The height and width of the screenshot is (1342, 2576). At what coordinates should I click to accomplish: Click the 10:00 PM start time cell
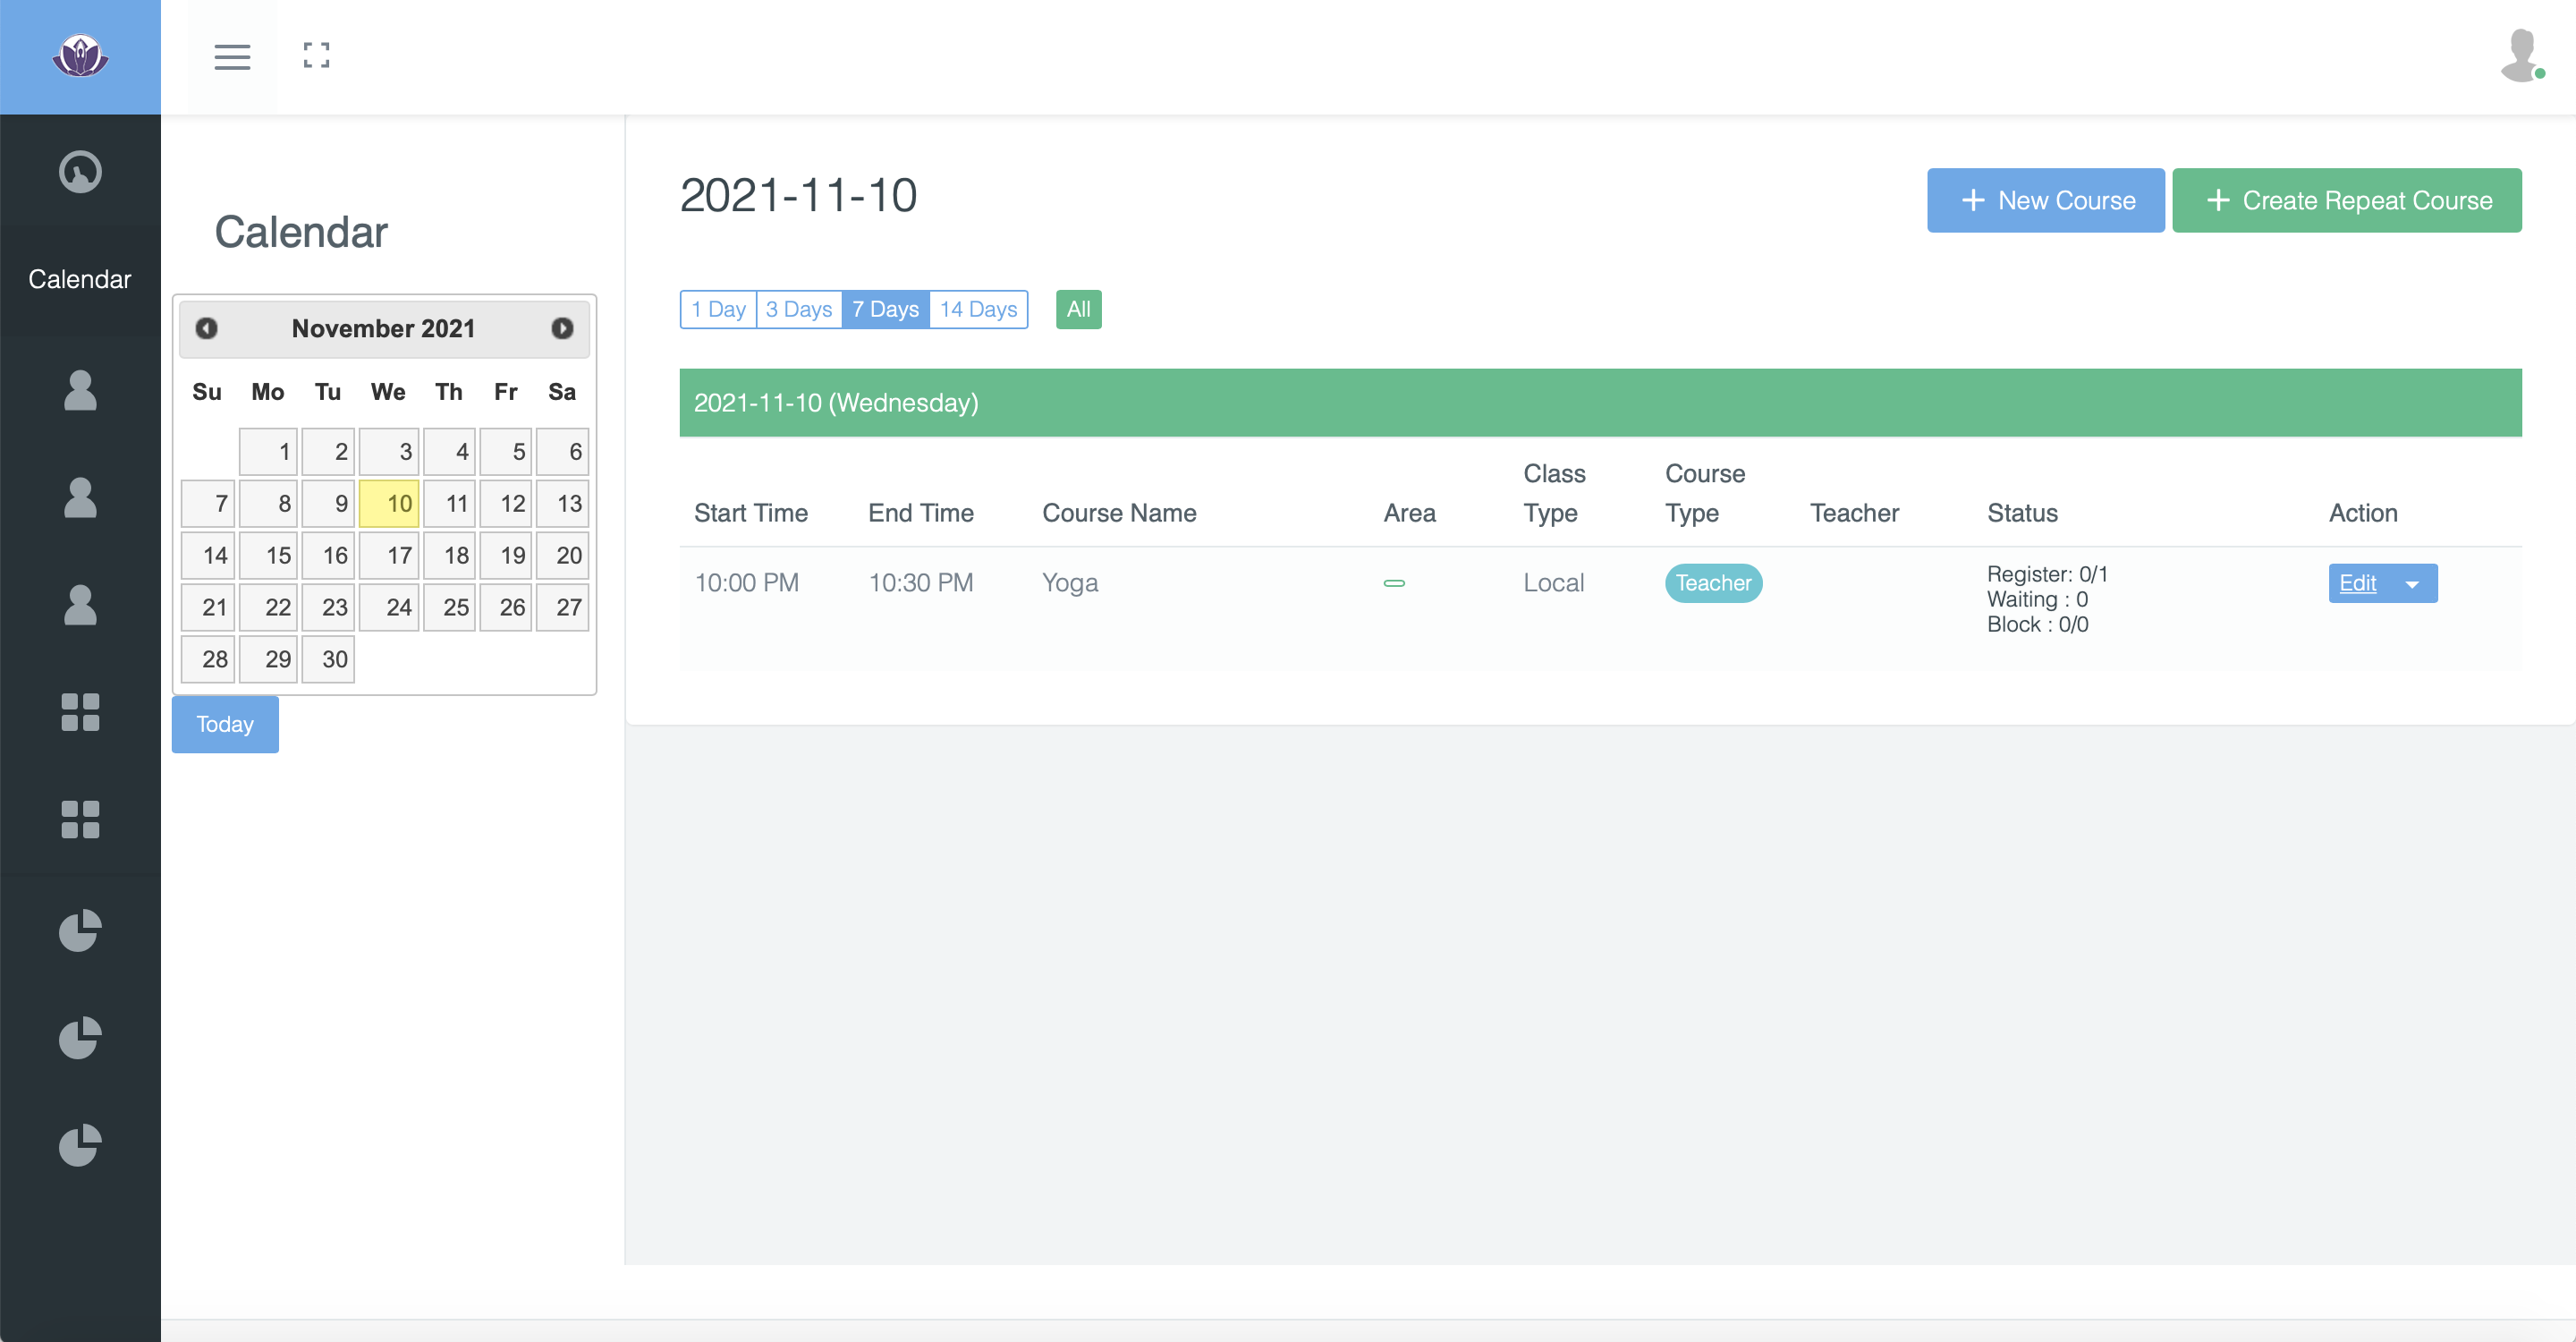click(746, 583)
